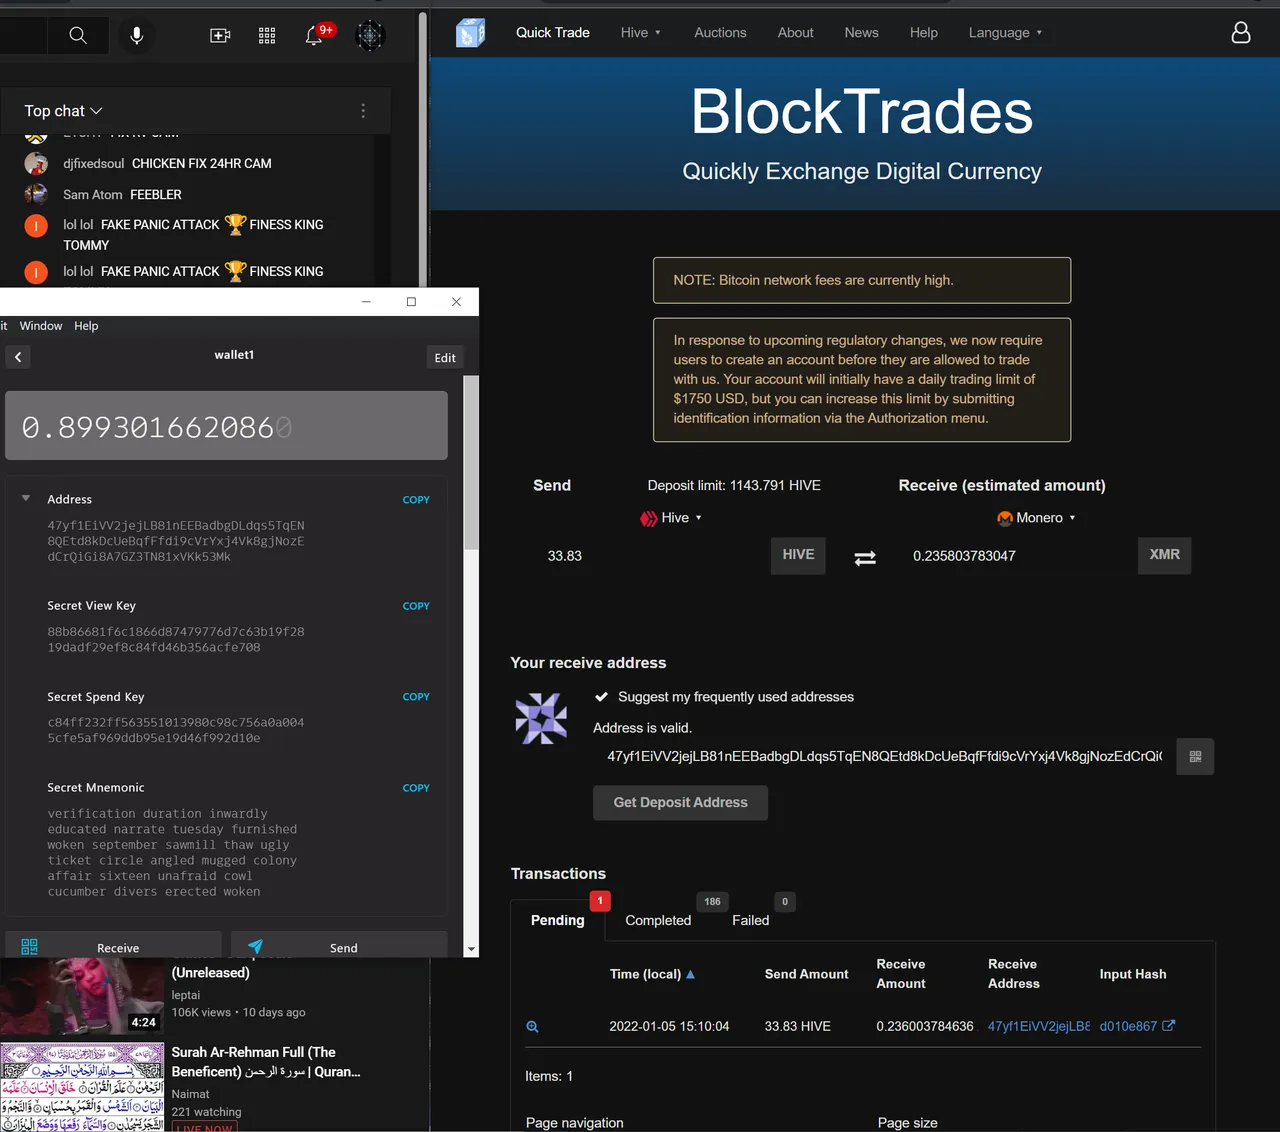Click the voice search microphone icon
The height and width of the screenshot is (1132, 1280).
click(x=137, y=36)
